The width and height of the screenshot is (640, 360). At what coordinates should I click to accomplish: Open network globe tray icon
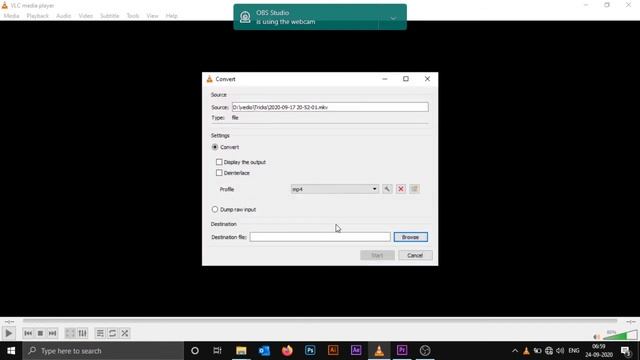point(549,351)
